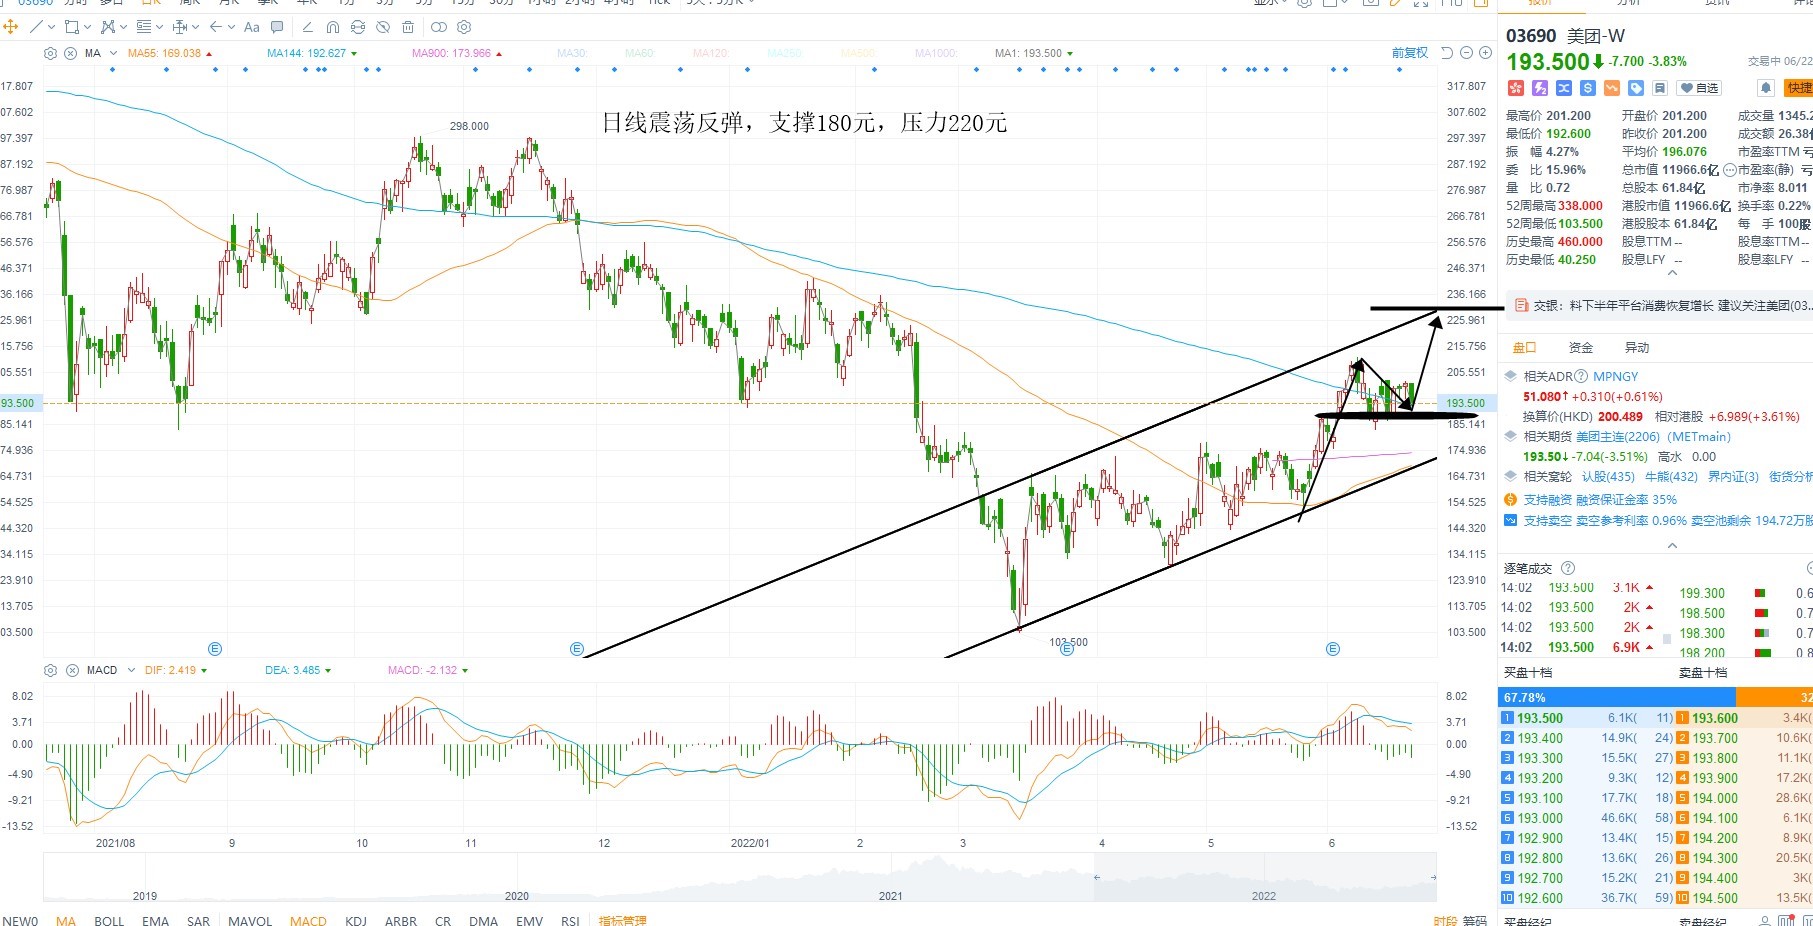Viewport: 1813px width, 926px height.
Task: Select the range measurement tool icon
Action: (180, 27)
